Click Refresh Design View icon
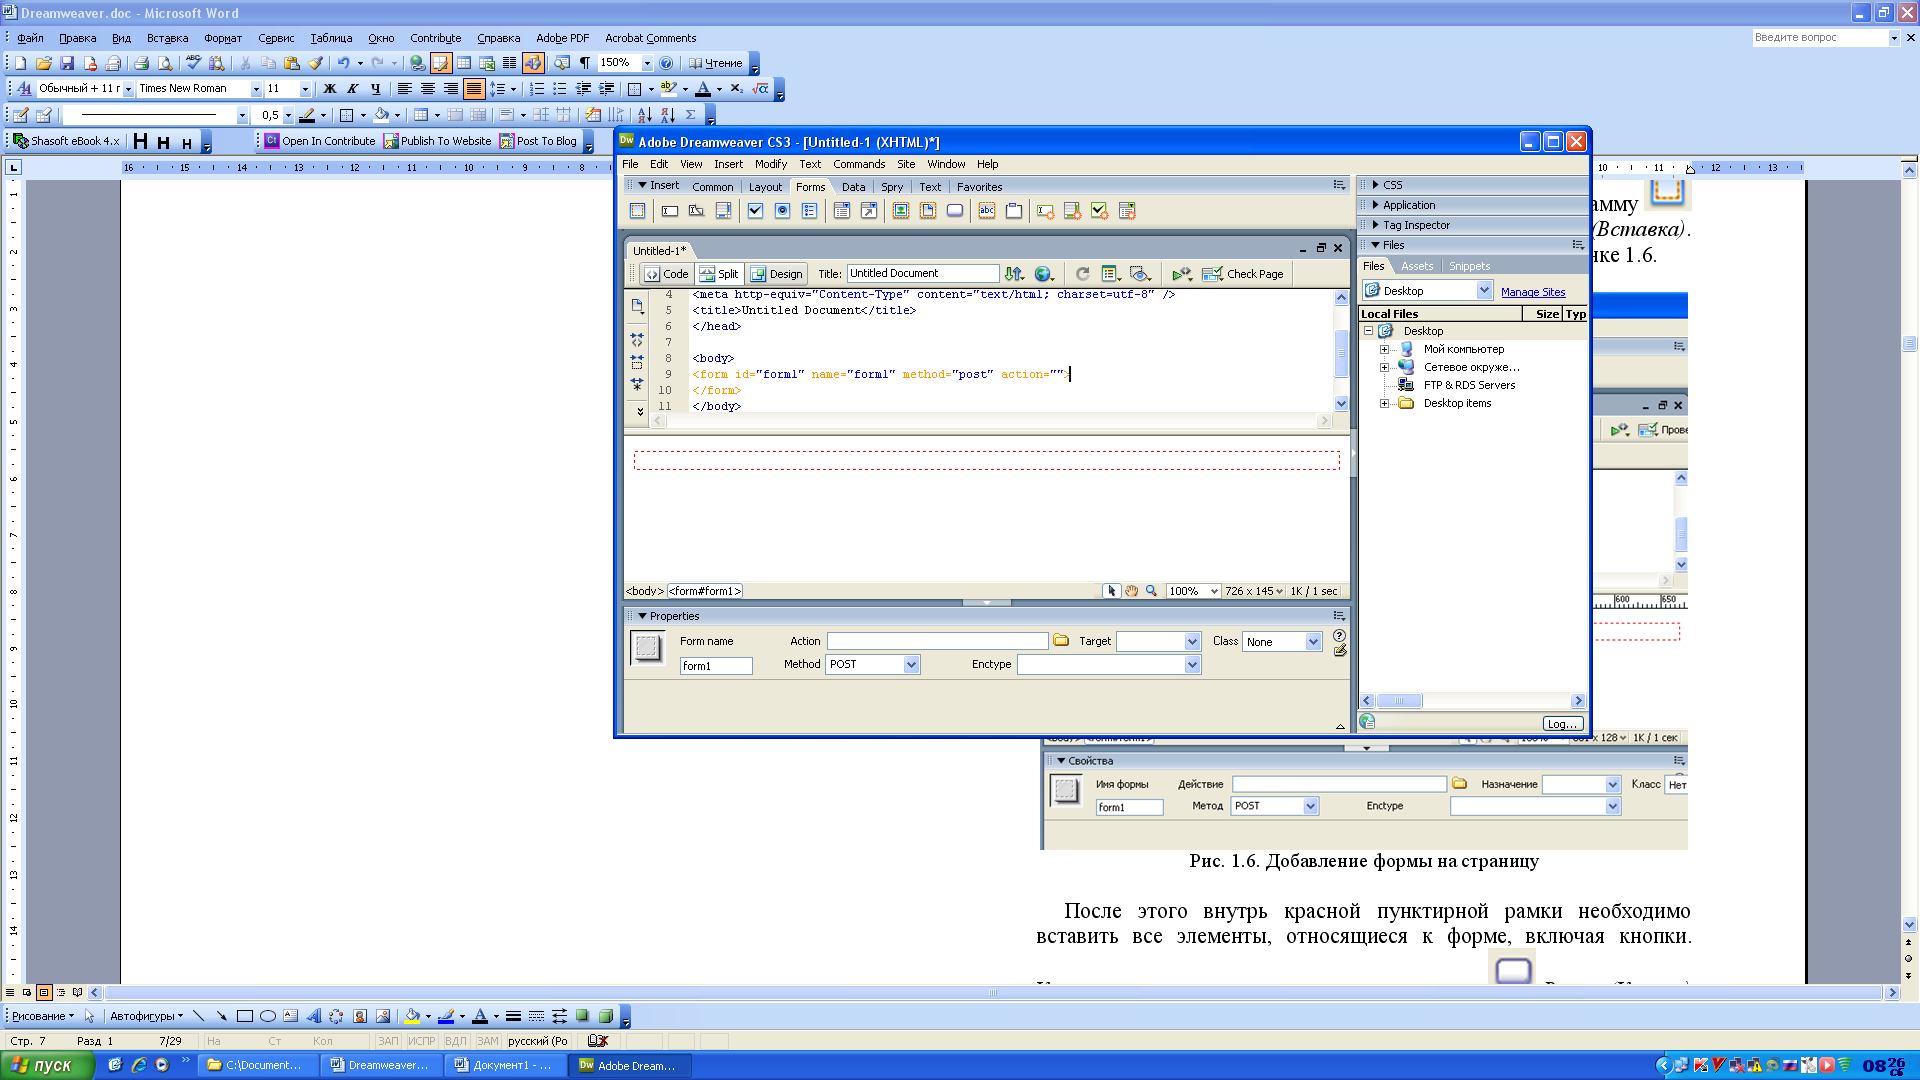The height and width of the screenshot is (1080, 1920). point(1082,273)
